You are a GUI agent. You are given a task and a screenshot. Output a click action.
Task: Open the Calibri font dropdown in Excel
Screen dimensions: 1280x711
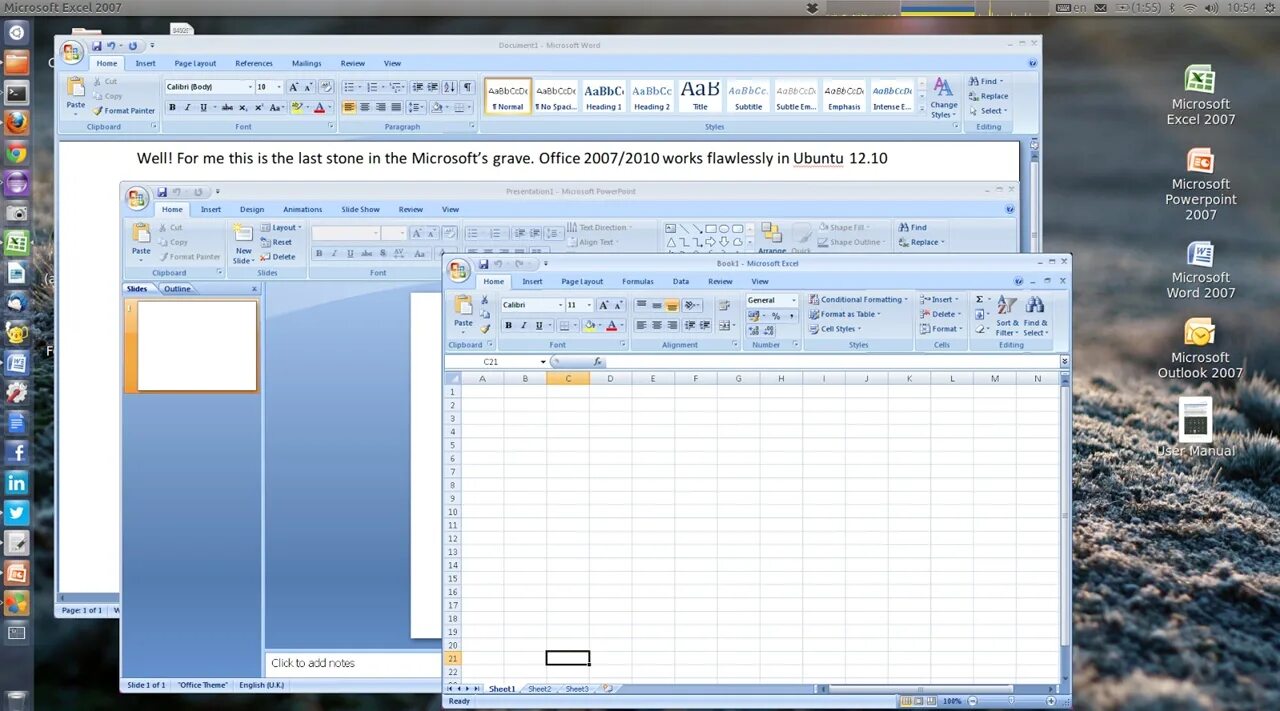(560, 305)
